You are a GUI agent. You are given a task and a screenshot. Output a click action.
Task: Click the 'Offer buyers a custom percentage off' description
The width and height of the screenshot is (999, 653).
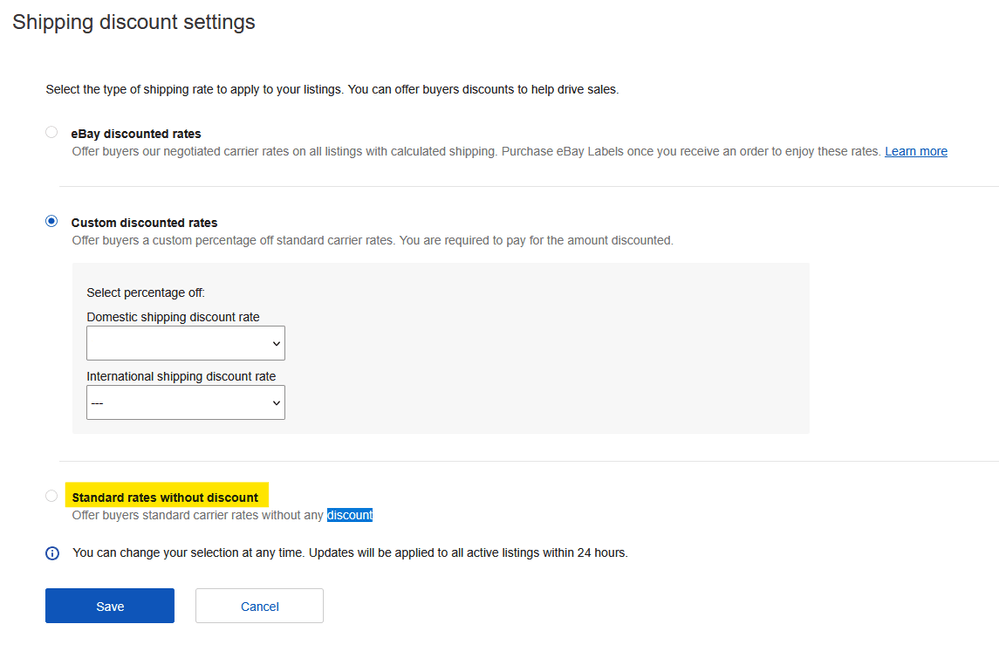pyautogui.click(x=373, y=241)
